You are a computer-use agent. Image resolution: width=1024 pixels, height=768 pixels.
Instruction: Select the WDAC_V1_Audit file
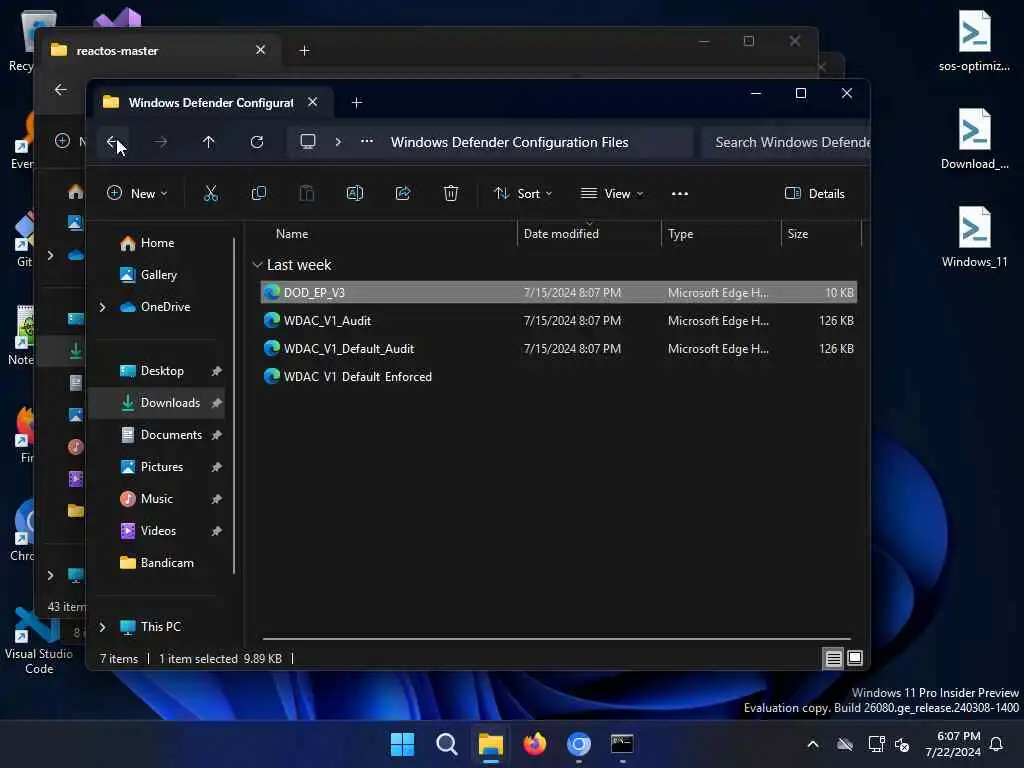click(559, 321)
